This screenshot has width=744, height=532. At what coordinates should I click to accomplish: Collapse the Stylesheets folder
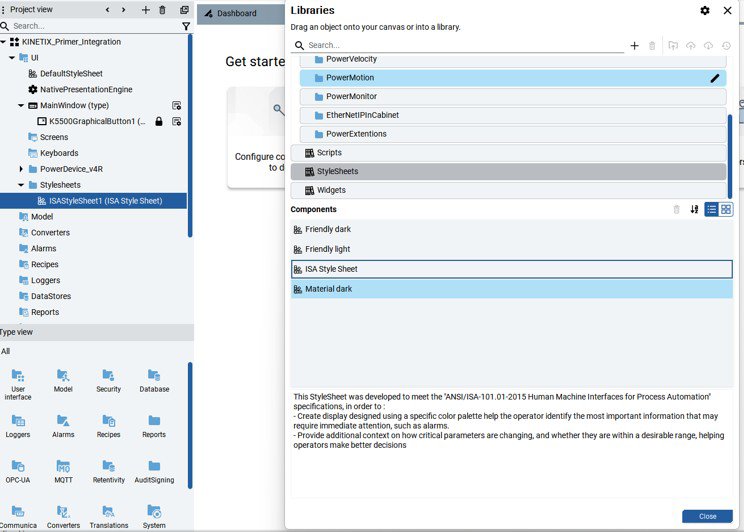tap(21, 185)
